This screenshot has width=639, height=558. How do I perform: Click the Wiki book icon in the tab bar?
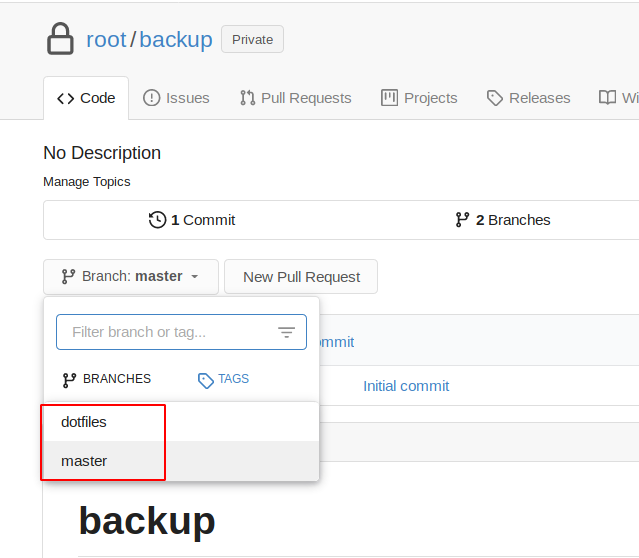point(607,98)
